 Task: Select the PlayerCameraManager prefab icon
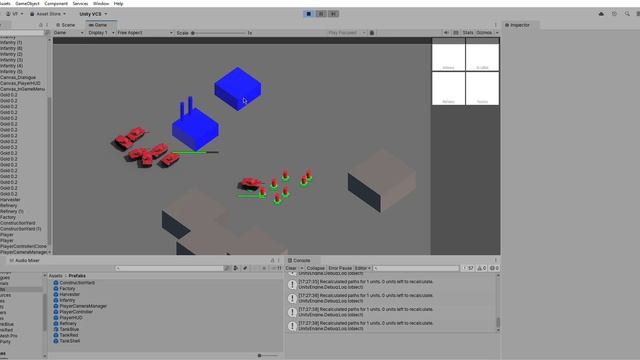pyautogui.click(x=56, y=306)
